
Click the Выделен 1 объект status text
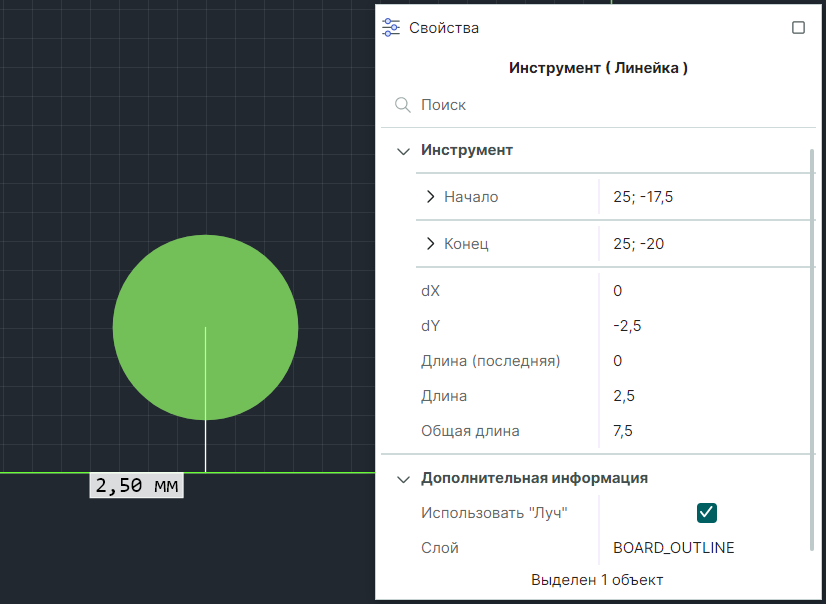pos(597,580)
